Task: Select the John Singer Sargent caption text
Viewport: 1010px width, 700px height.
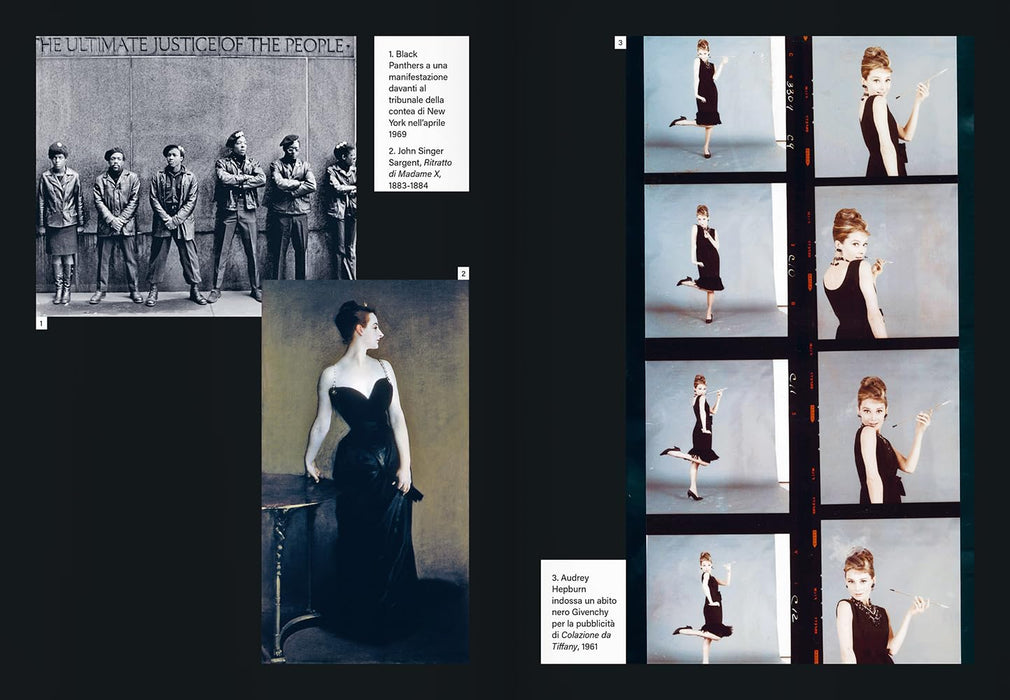Action: pos(420,168)
